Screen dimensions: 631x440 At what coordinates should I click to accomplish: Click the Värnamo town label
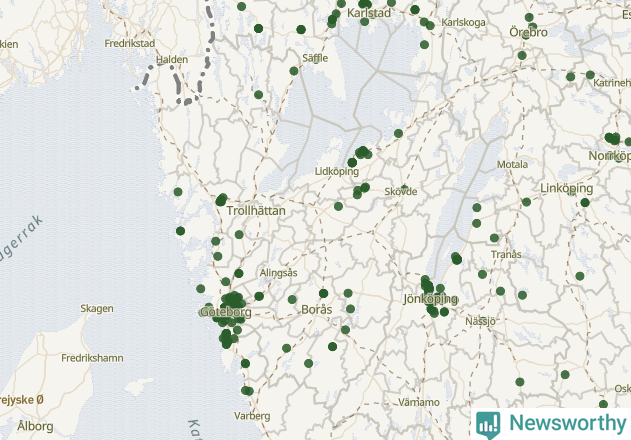click(419, 402)
